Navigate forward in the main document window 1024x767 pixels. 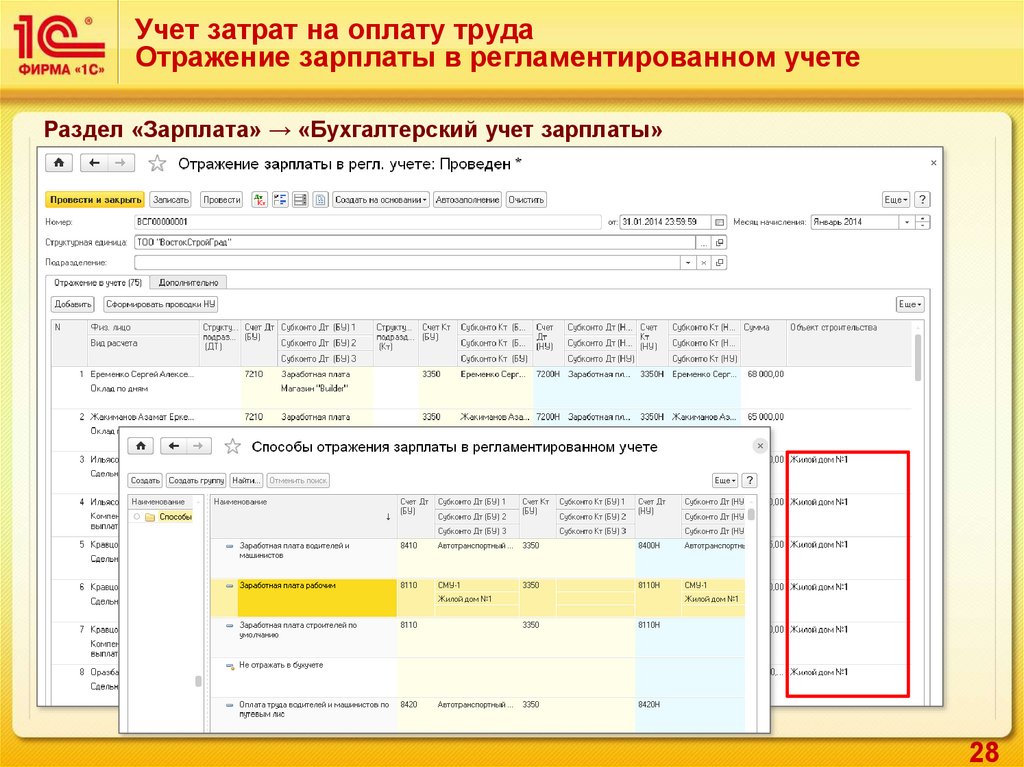[x=121, y=163]
